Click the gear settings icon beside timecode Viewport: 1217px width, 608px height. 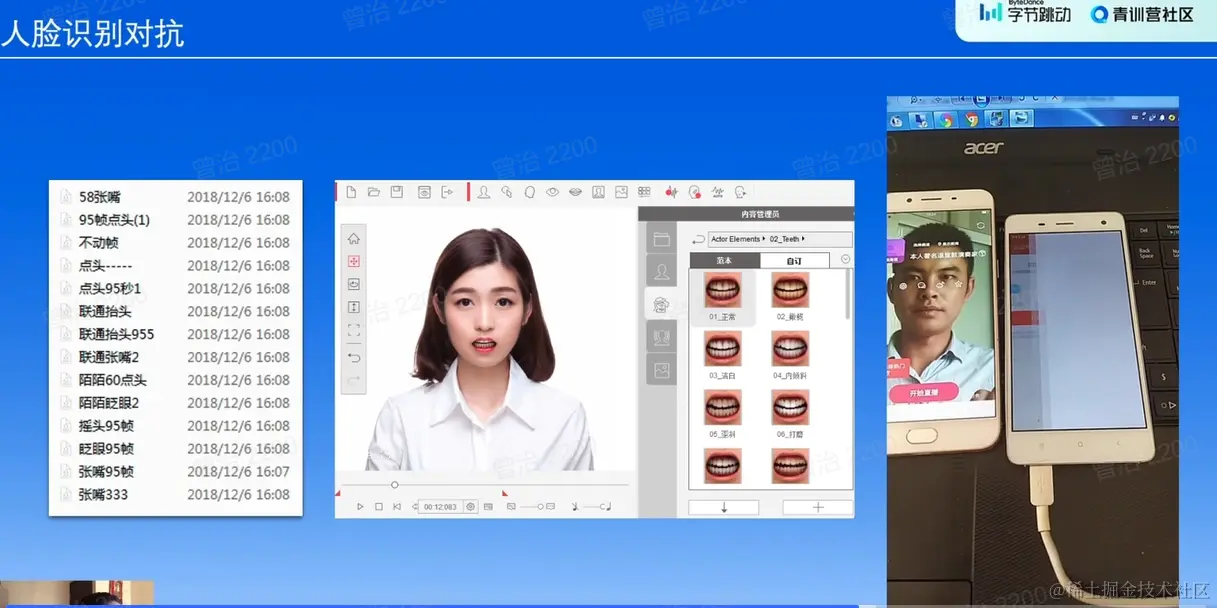coord(470,507)
